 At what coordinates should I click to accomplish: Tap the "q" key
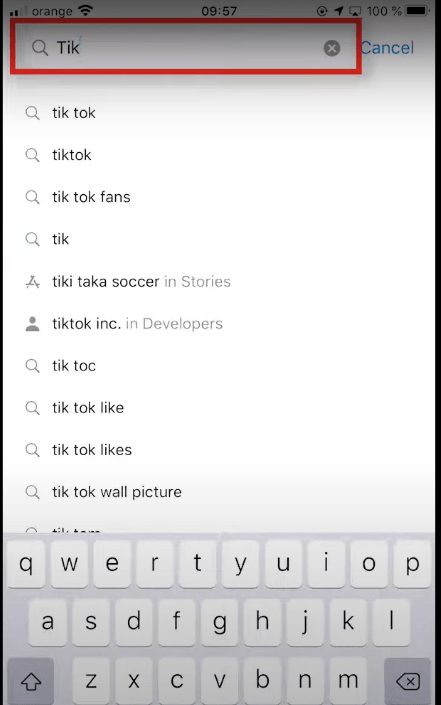26,564
